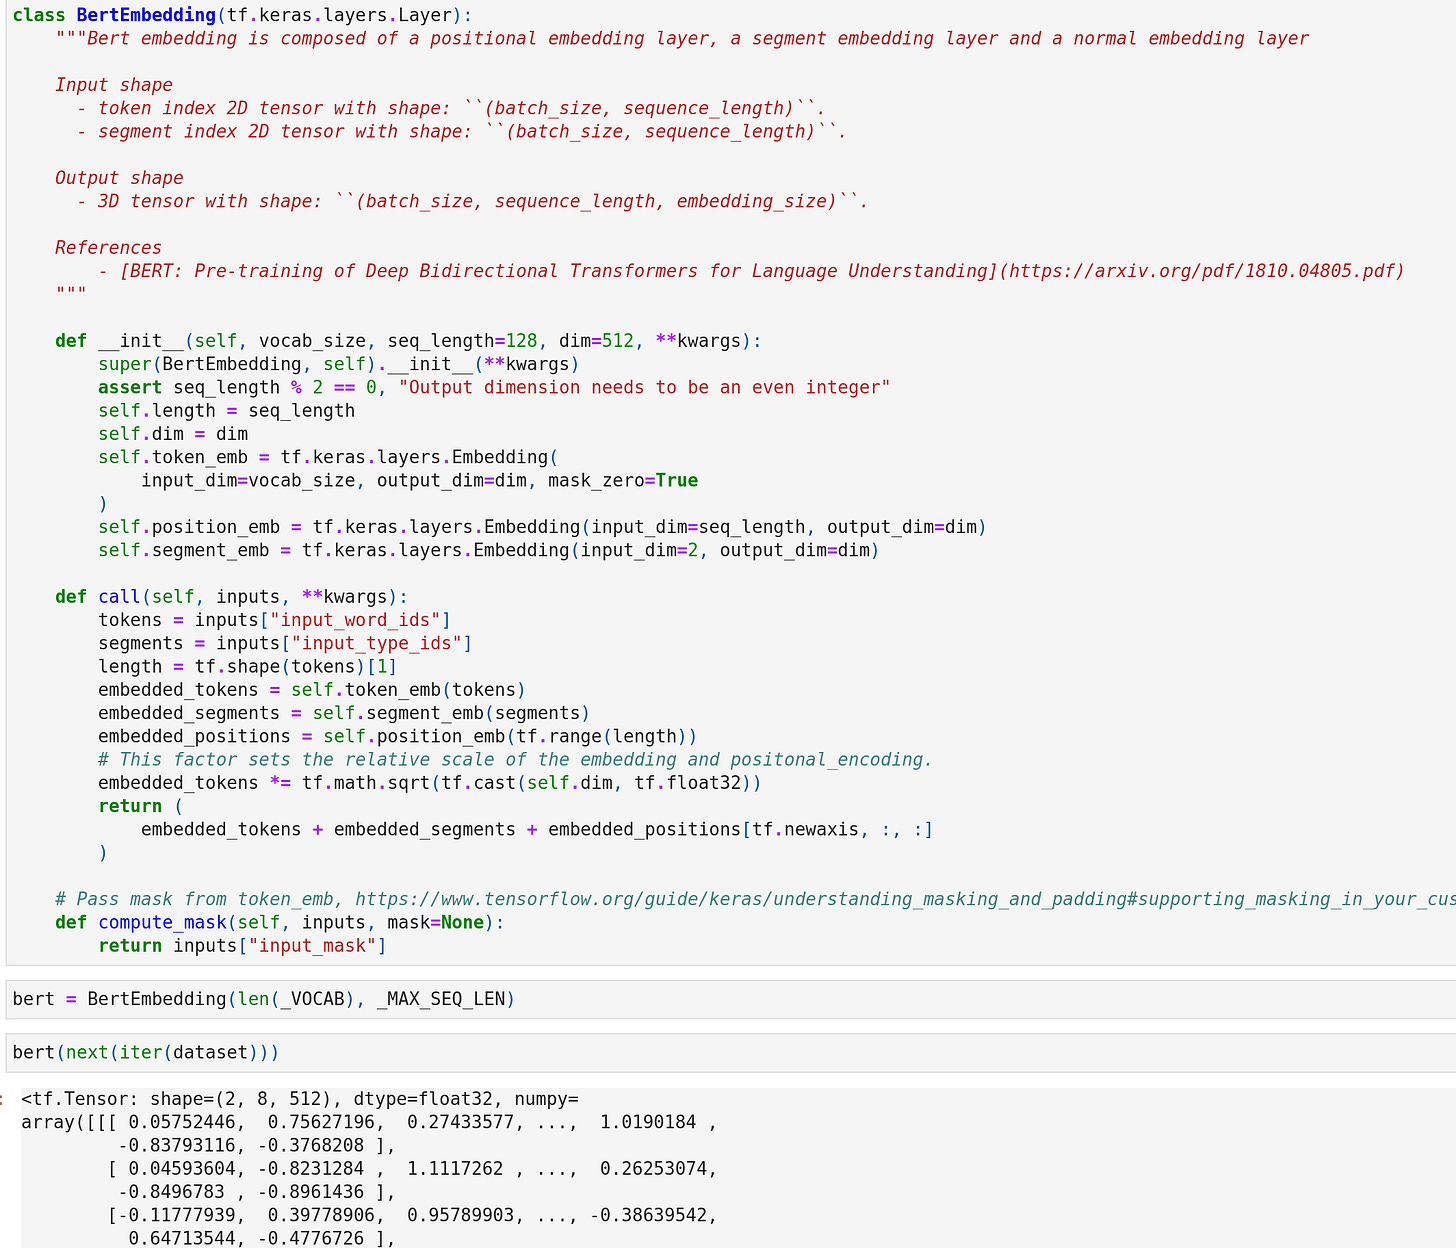Viewport: 1456px width, 1248px height.
Task: Click the output row '-0.8496783 , -0.8961436'
Action: point(257,1191)
